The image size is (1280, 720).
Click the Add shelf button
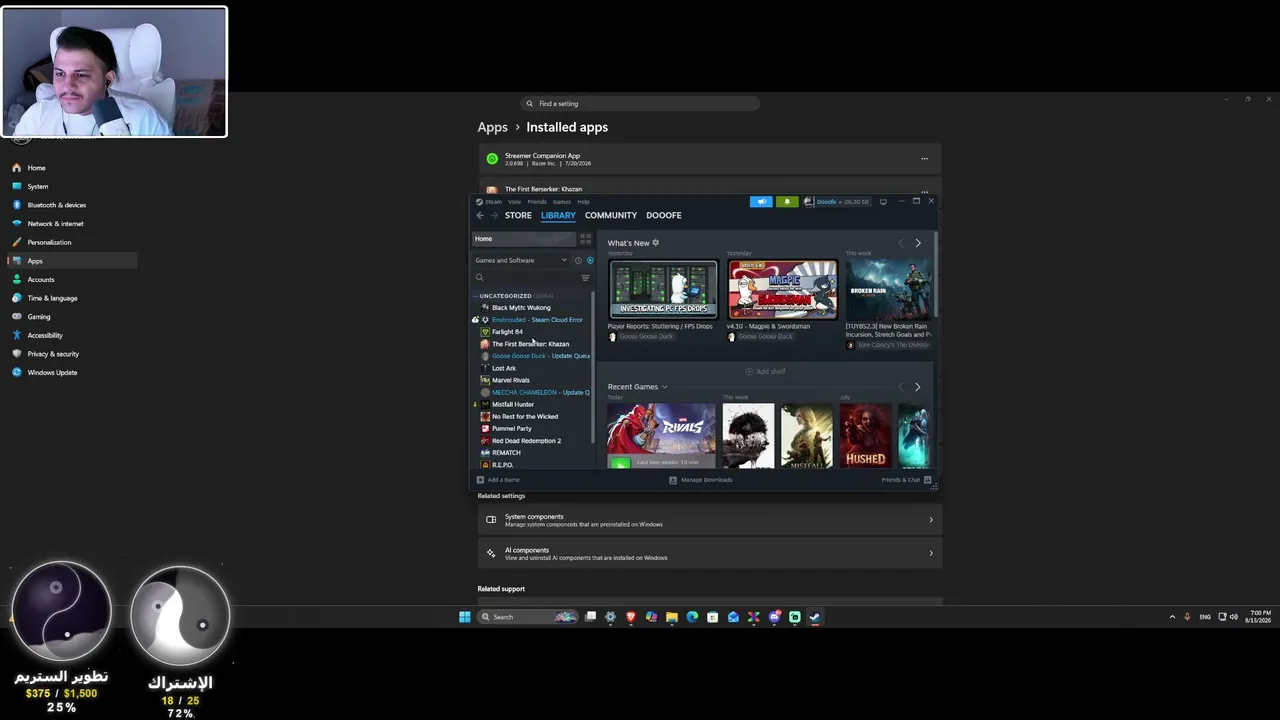(765, 372)
